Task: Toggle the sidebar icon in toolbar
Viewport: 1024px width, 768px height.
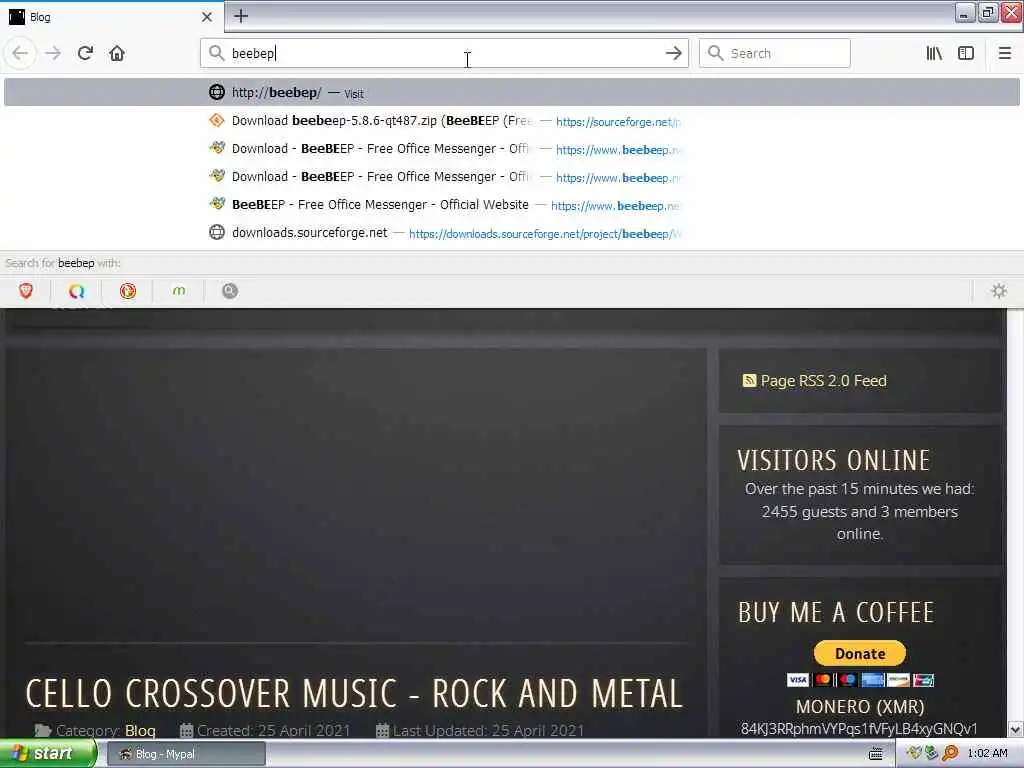Action: (966, 53)
